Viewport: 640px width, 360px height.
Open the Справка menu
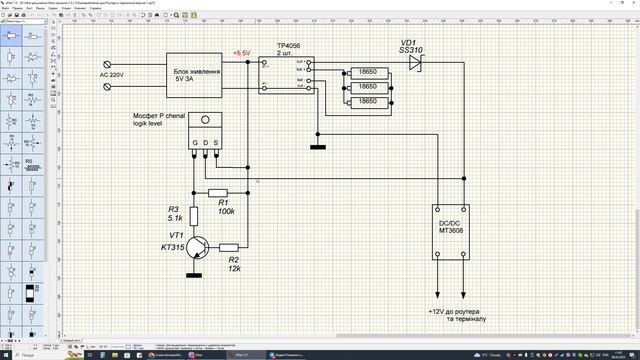(x=95, y=8)
